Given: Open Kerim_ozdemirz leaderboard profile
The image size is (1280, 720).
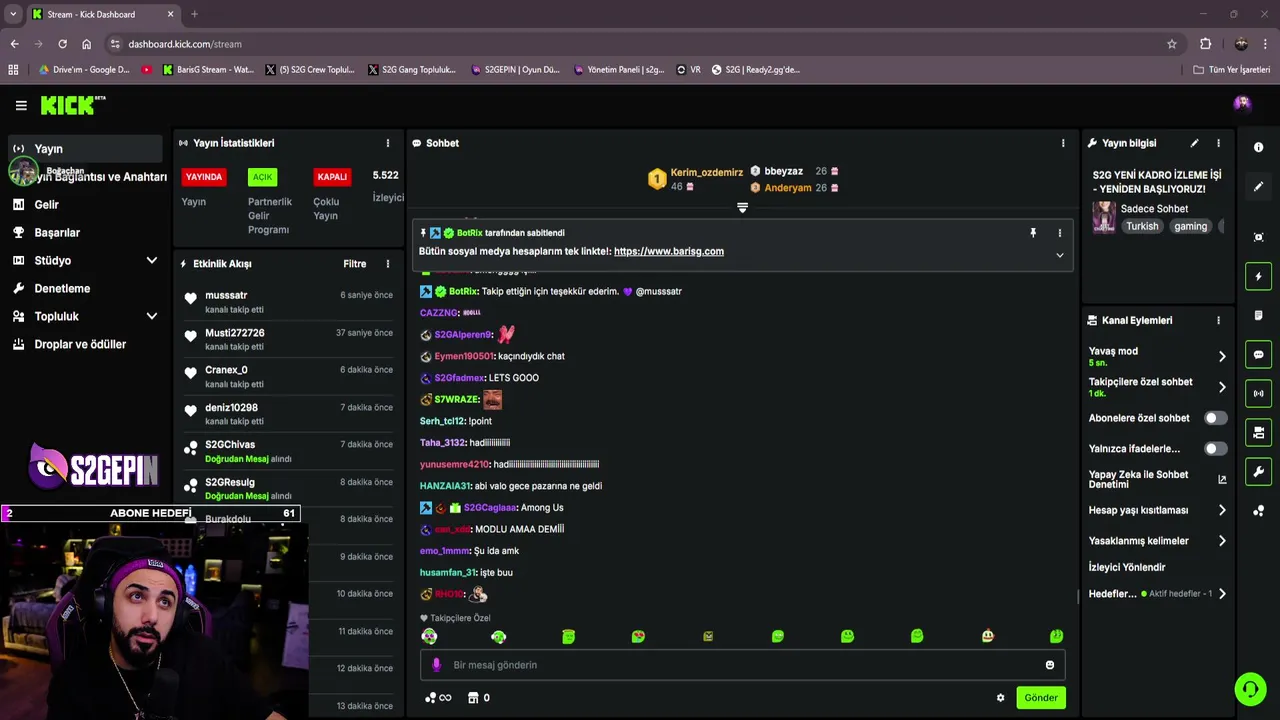Looking at the screenshot, I should click(x=706, y=173).
